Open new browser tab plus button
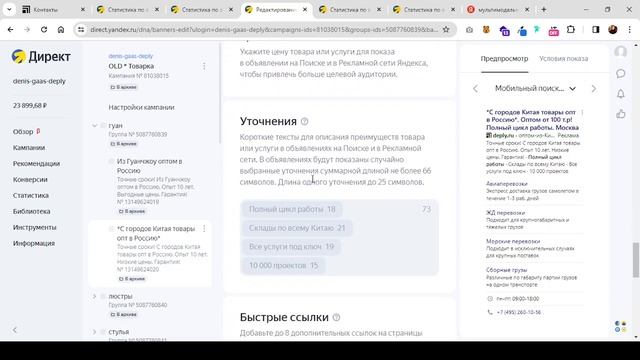This screenshot has width=640, height=360. coord(544,9)
